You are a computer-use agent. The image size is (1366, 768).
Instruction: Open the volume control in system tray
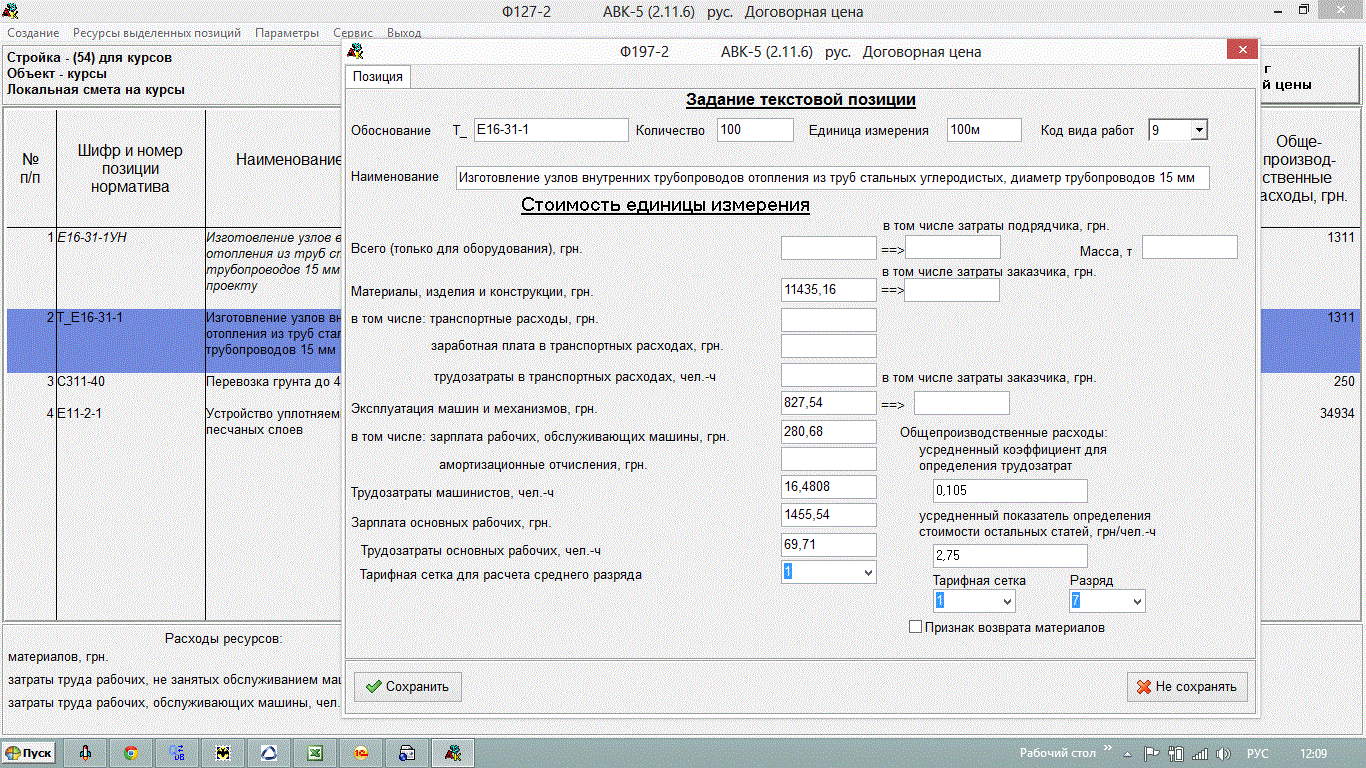click(1224, 753)
